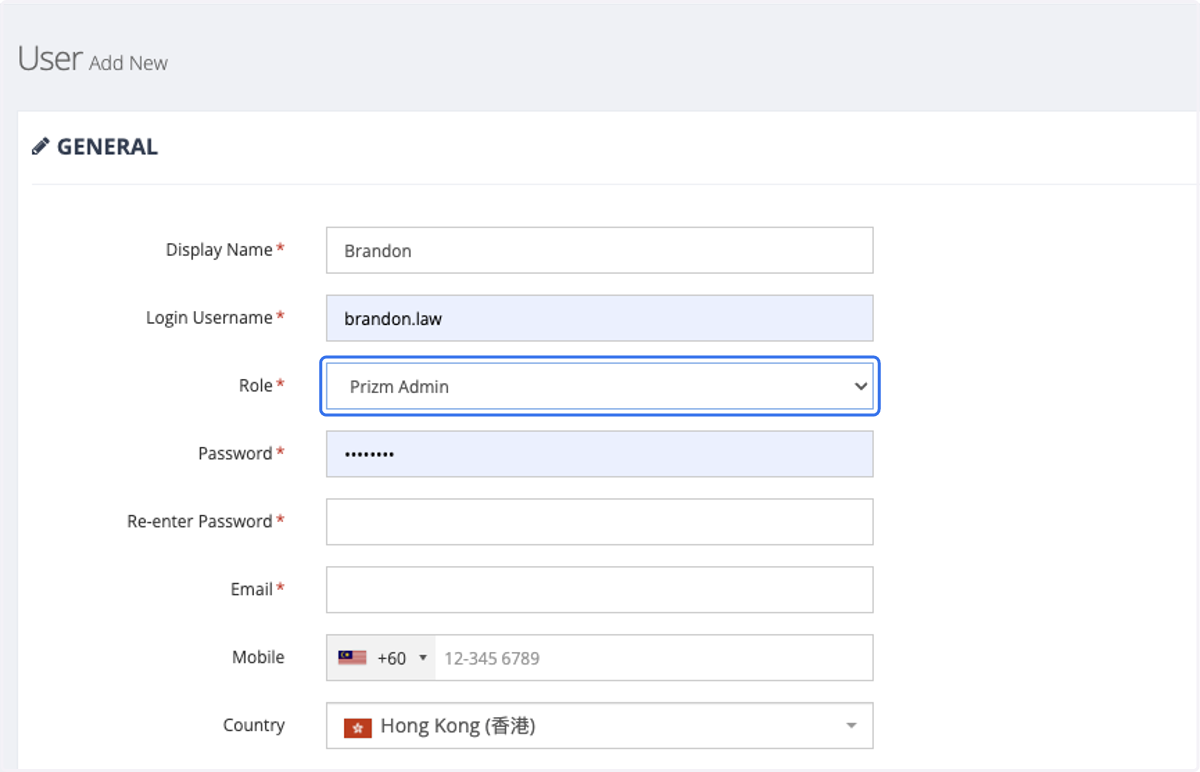Open the Country dropdown showing Hong Kong
Image resolution: width=1200 pixels, height=772 pixels.
pyautogui.click(x=599, y=726)
